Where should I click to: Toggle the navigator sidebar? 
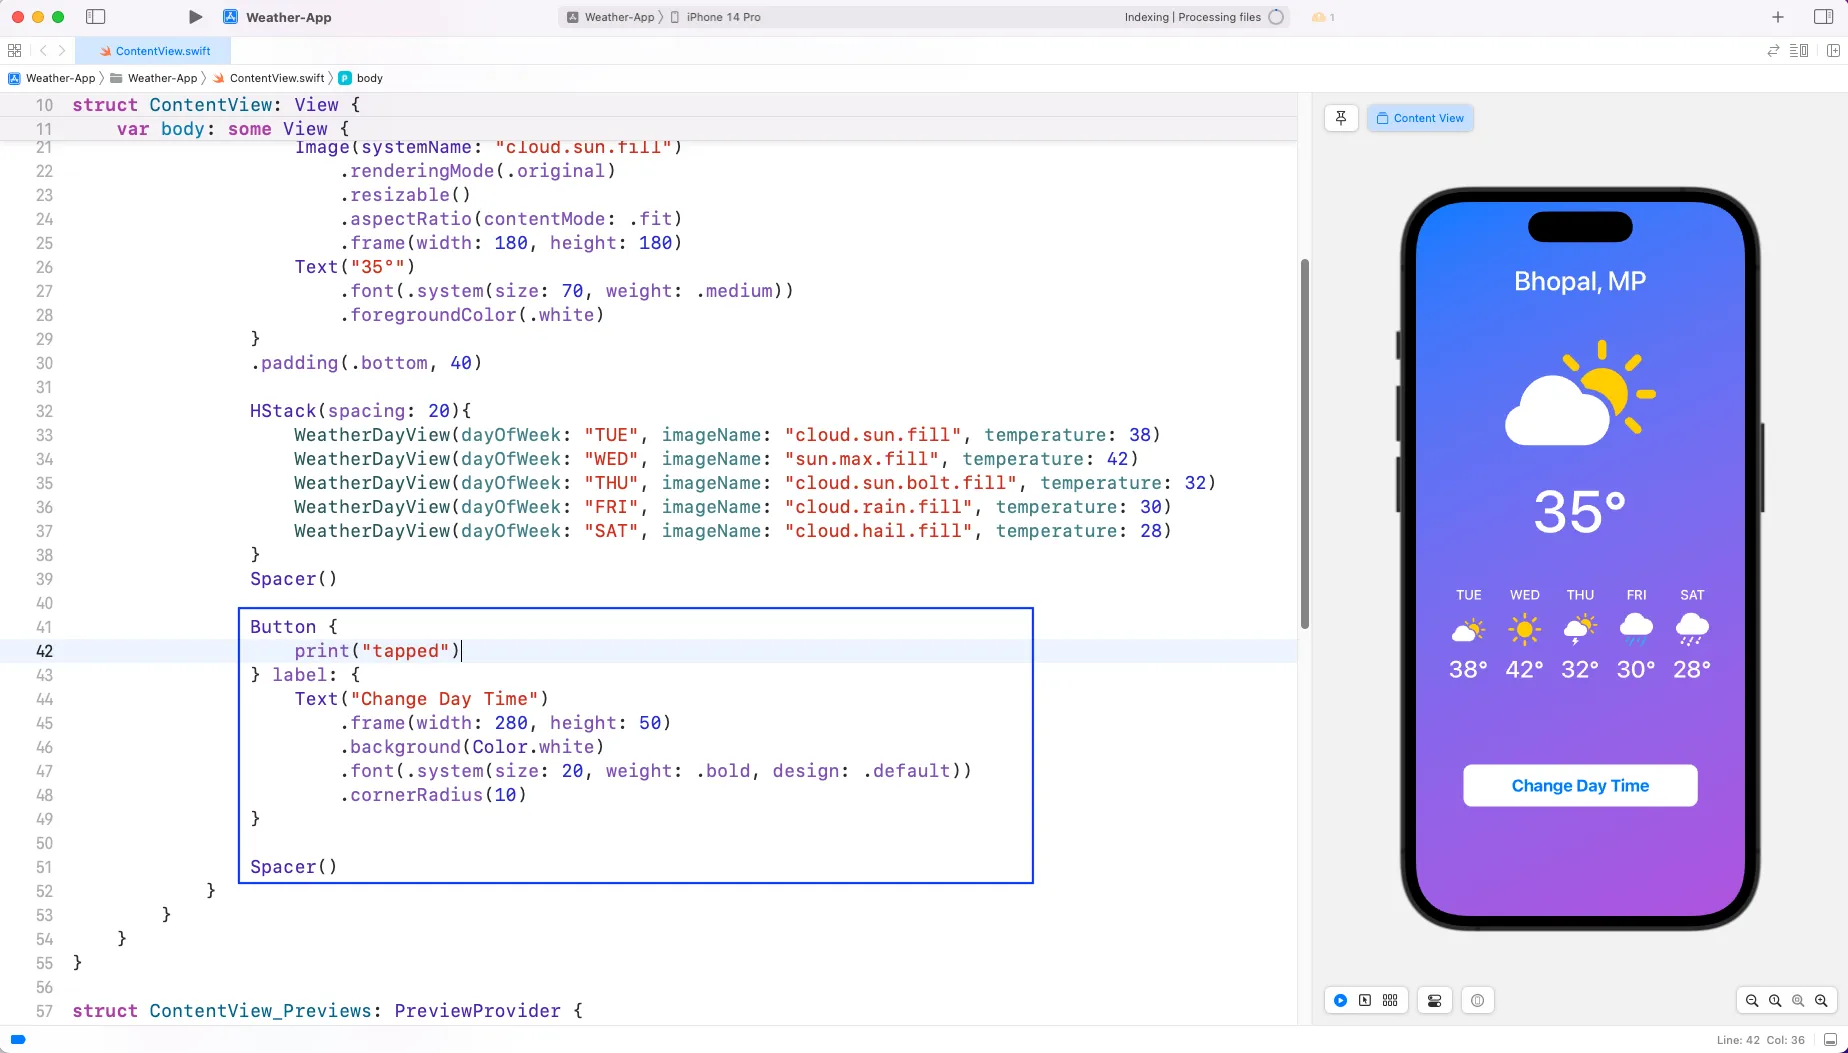pos(96,17)
